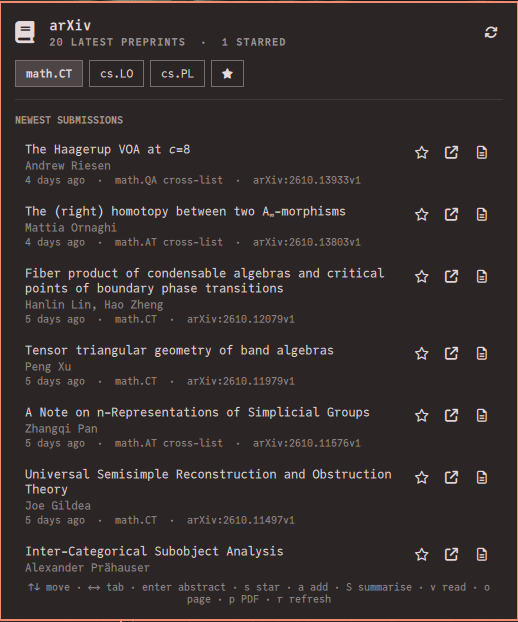Click author name Peng Xu

tap(48, 367)
